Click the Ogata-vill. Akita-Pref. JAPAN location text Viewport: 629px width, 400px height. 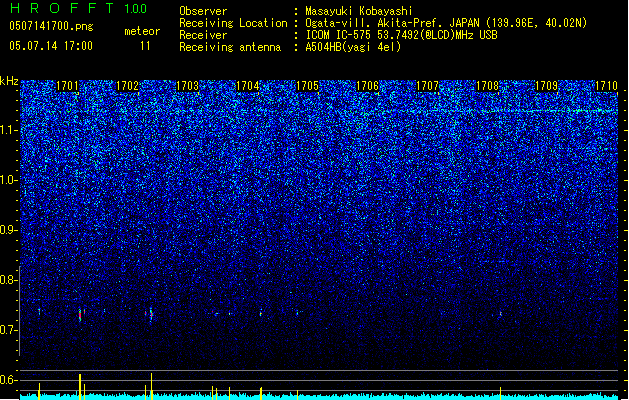point(446,23)
